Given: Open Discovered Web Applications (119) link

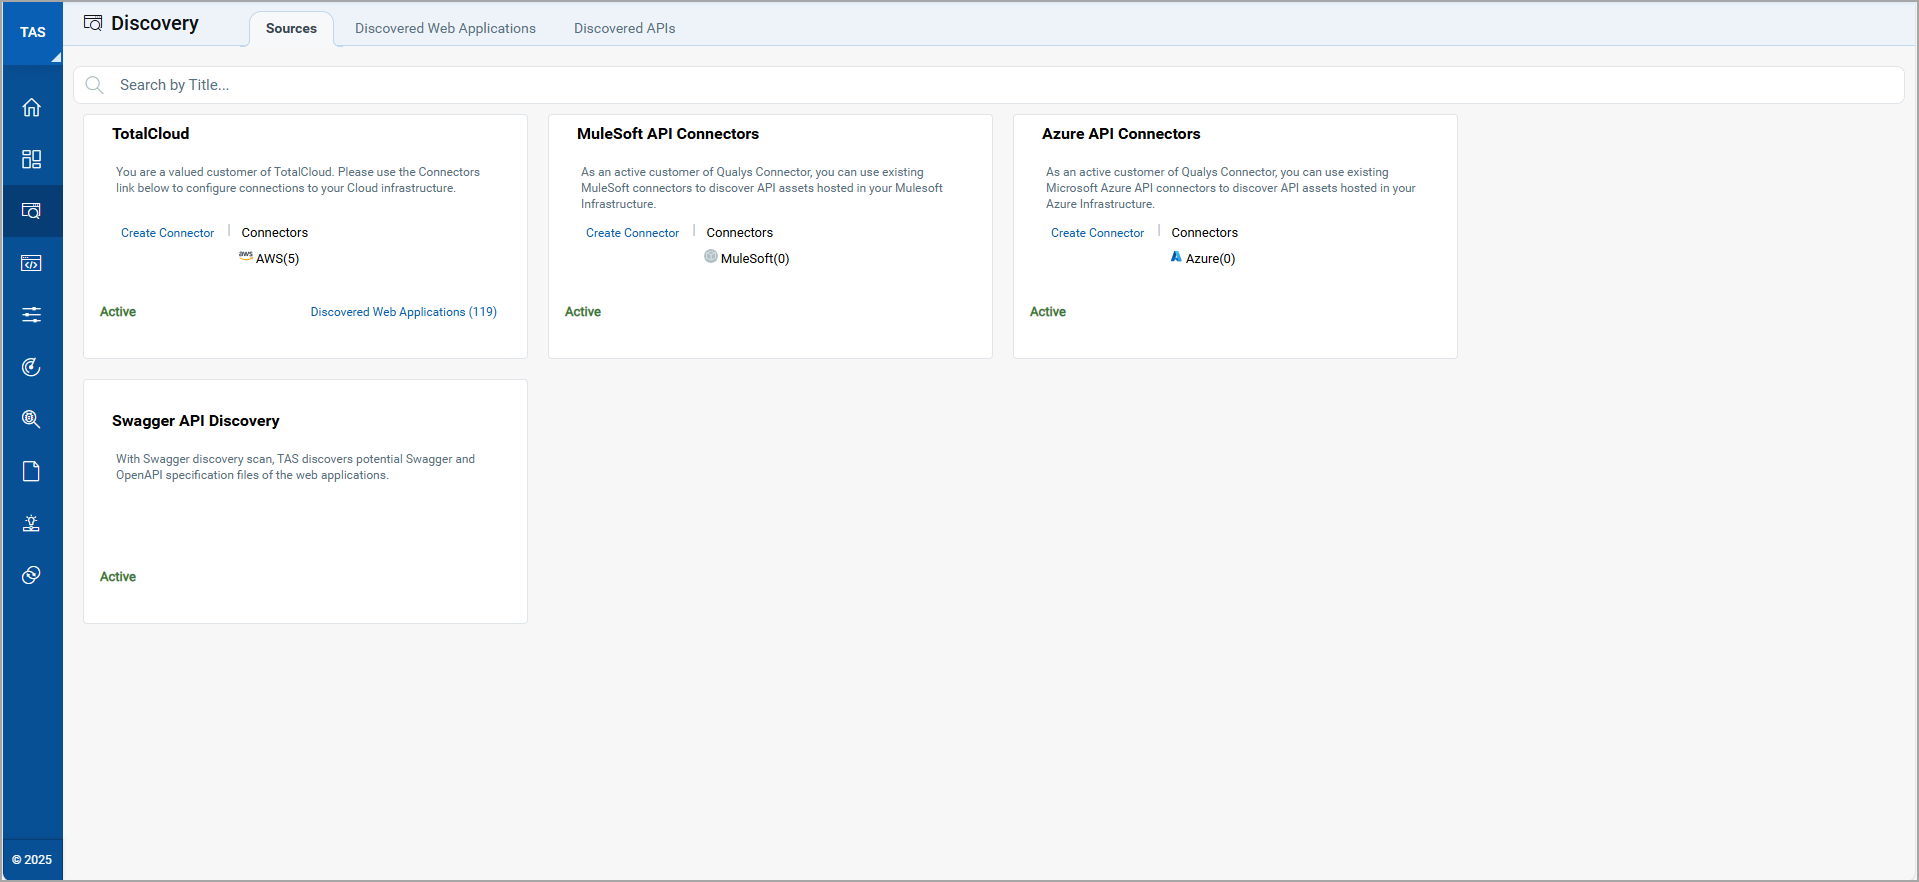Looking at the screenshot, I should coord(404,312).
